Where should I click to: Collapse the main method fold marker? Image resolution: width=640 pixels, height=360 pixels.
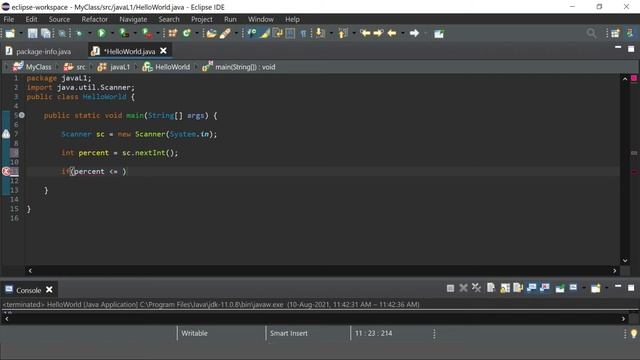(x=22, y=116)
